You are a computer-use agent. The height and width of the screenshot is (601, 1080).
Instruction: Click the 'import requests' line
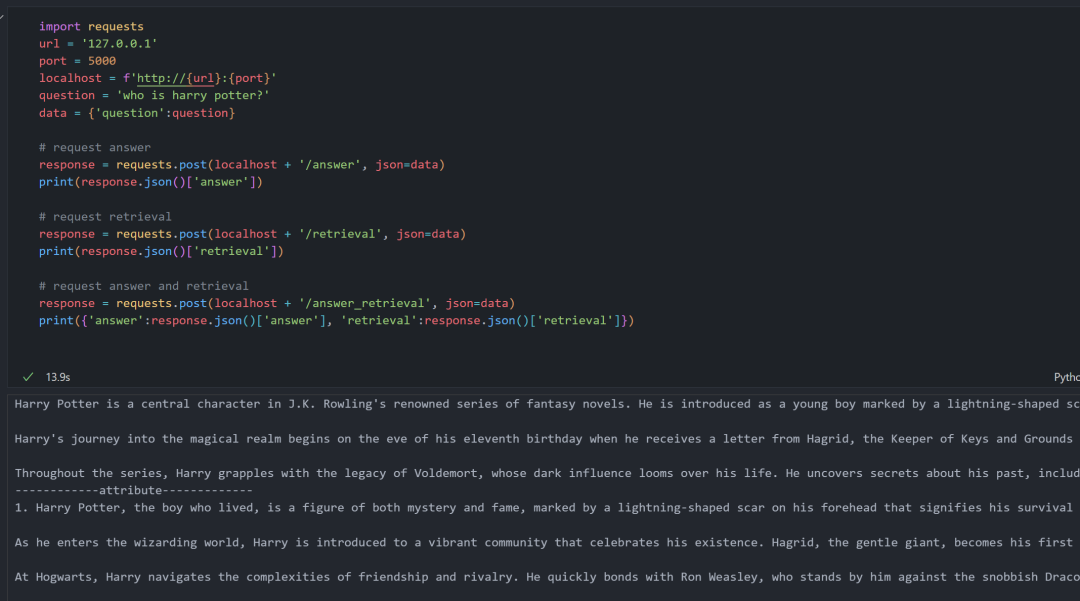click(91, 26)
